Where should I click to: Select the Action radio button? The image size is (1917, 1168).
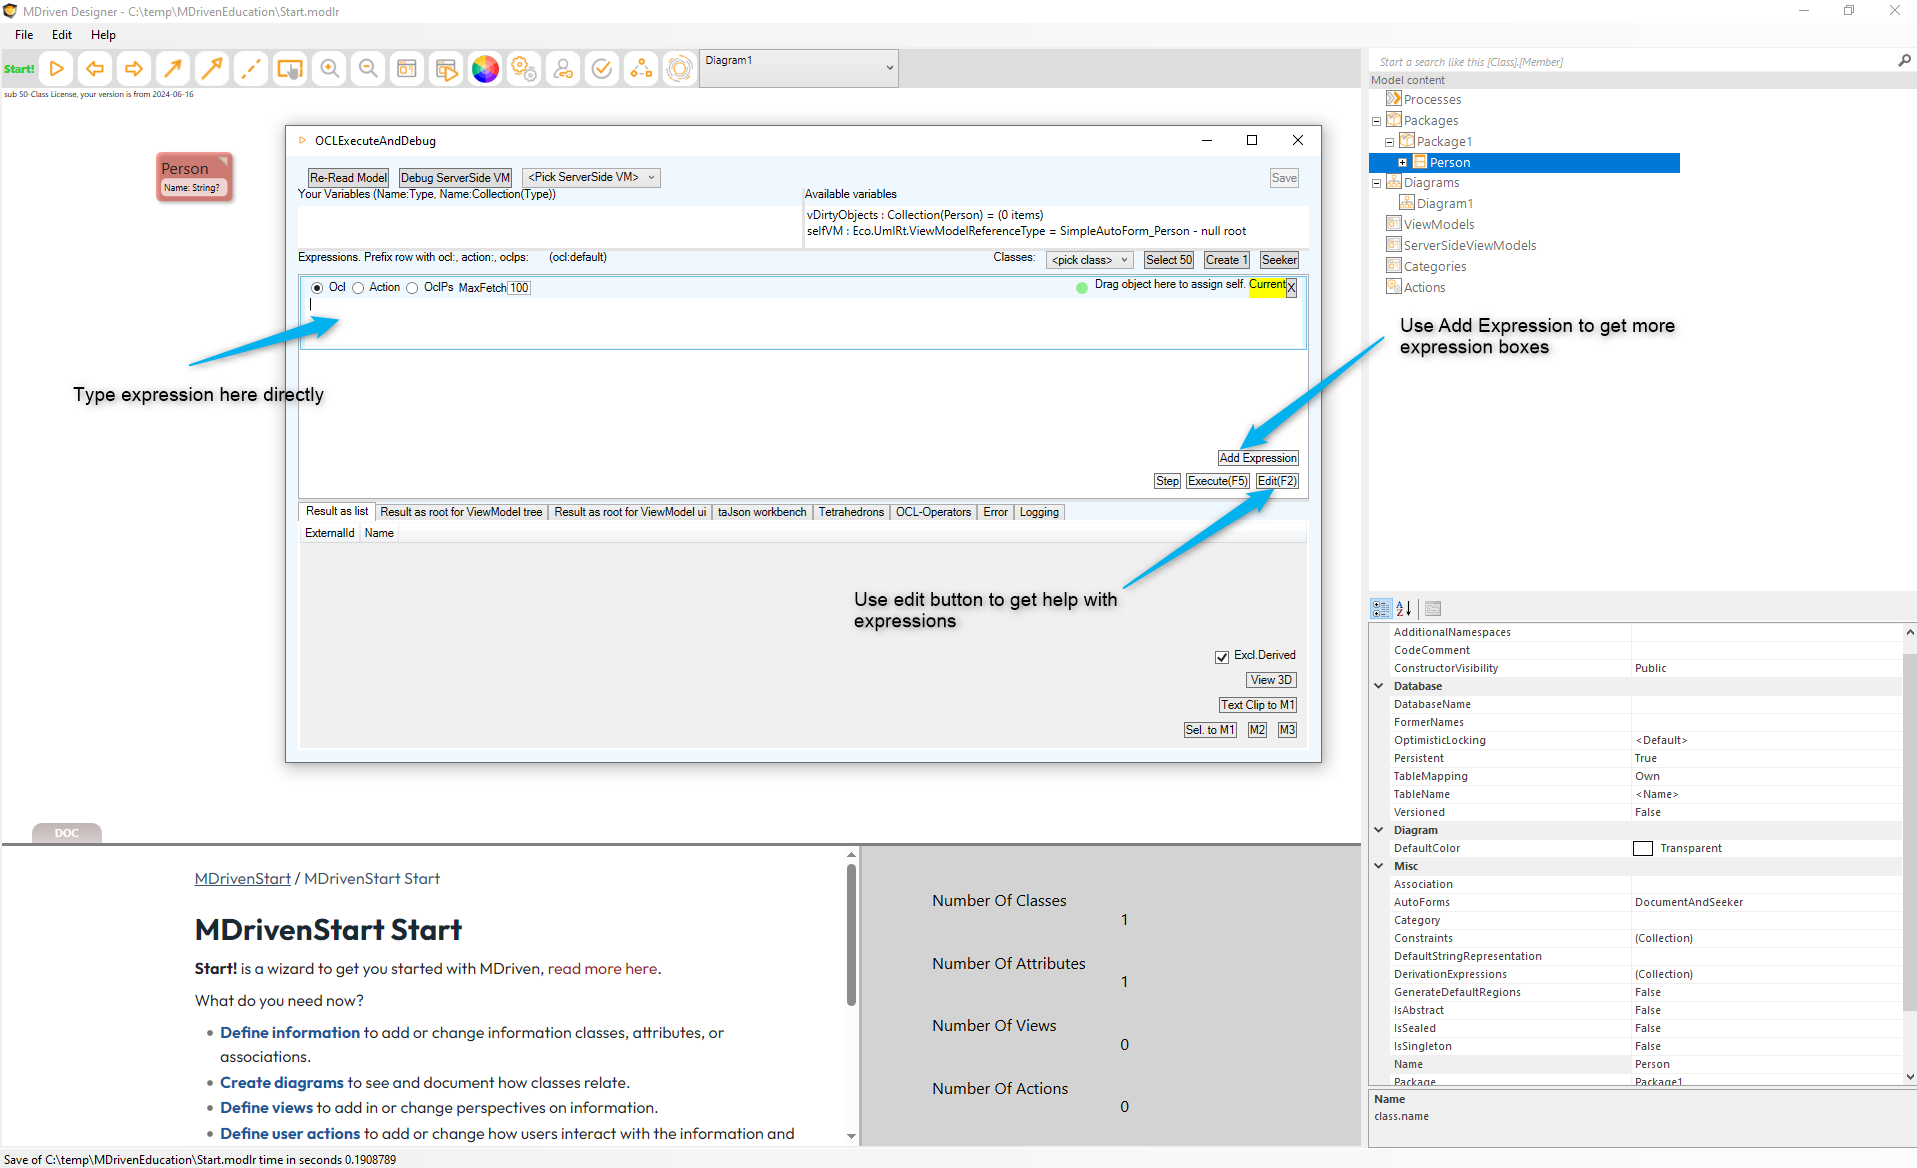(x=358, y=288)
